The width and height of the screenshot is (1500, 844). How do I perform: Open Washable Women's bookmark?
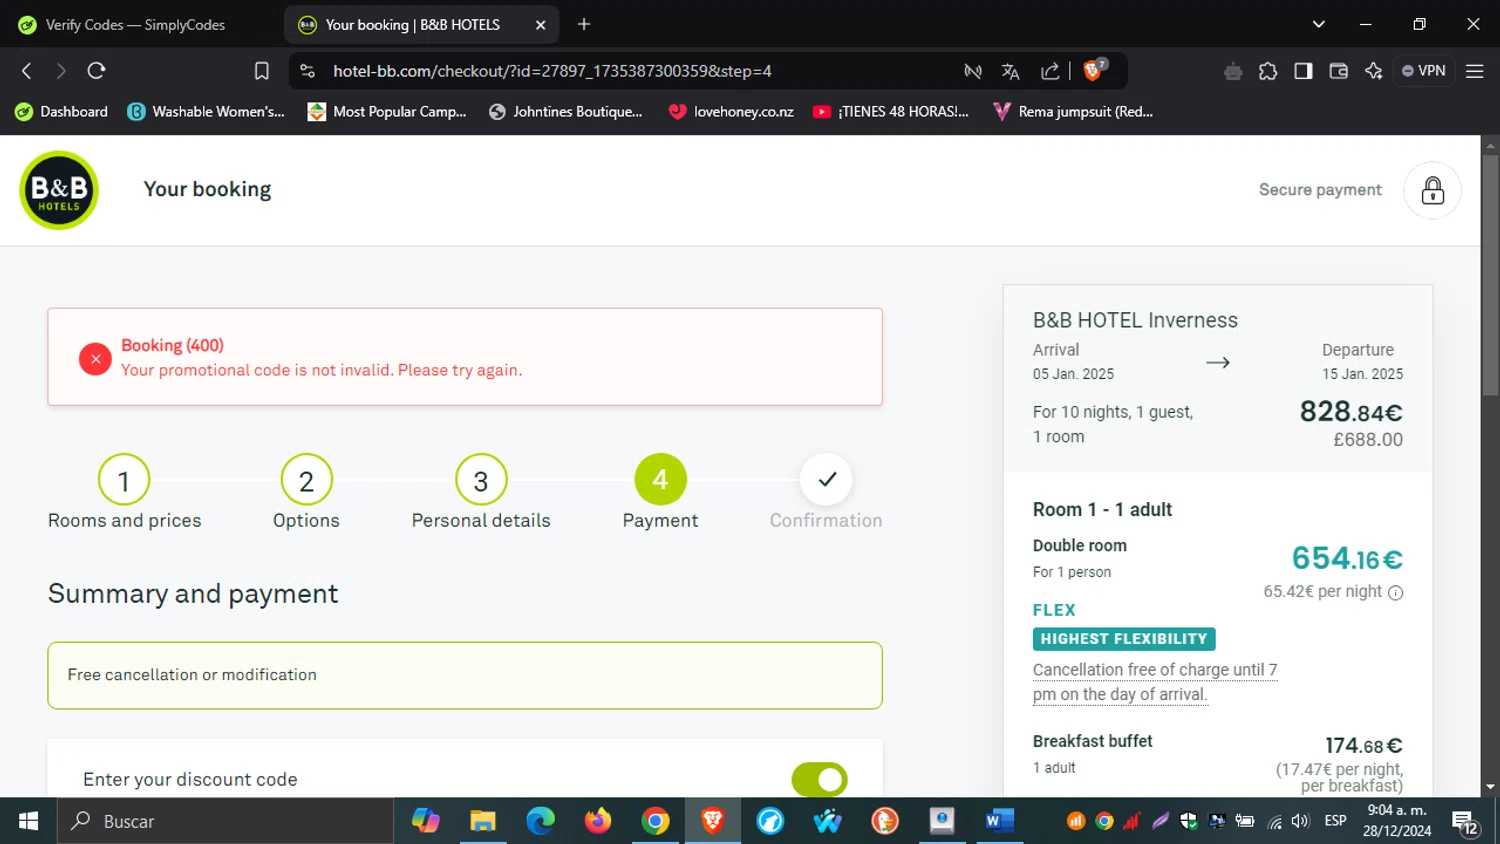tap(206, 112)
